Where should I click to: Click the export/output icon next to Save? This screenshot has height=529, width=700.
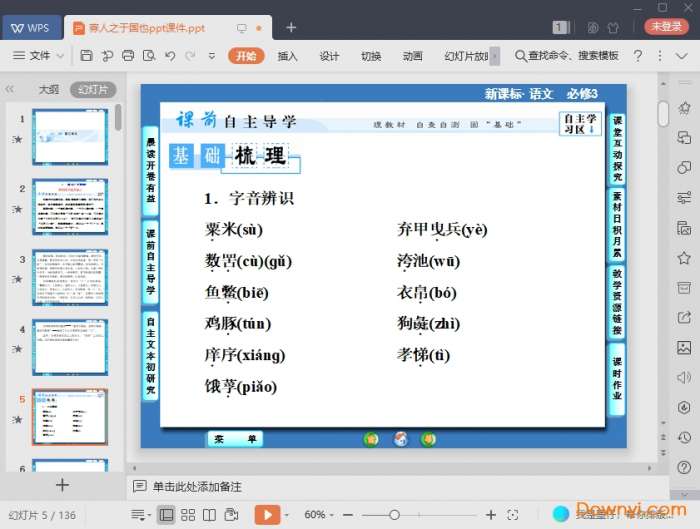(x=107, y=56)
